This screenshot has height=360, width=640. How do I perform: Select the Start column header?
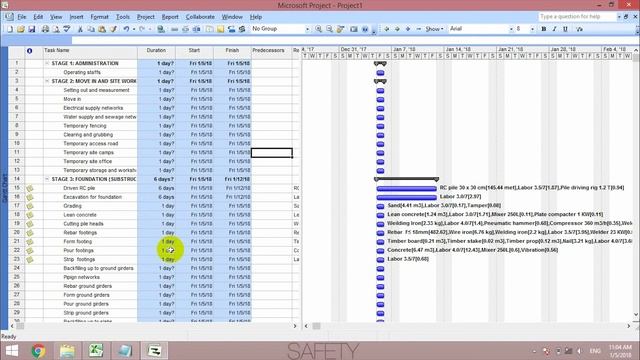click(194, 52)
